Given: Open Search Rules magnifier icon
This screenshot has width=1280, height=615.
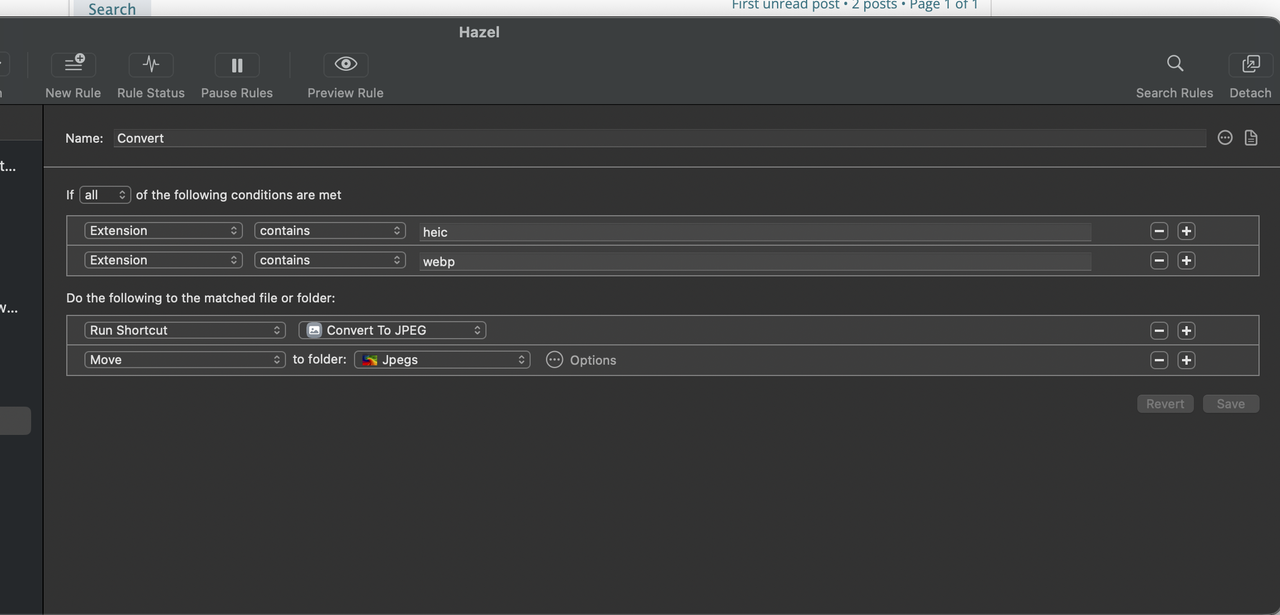Looking at the screenshot, I should pyautogui.click(x=1175, y=64).
